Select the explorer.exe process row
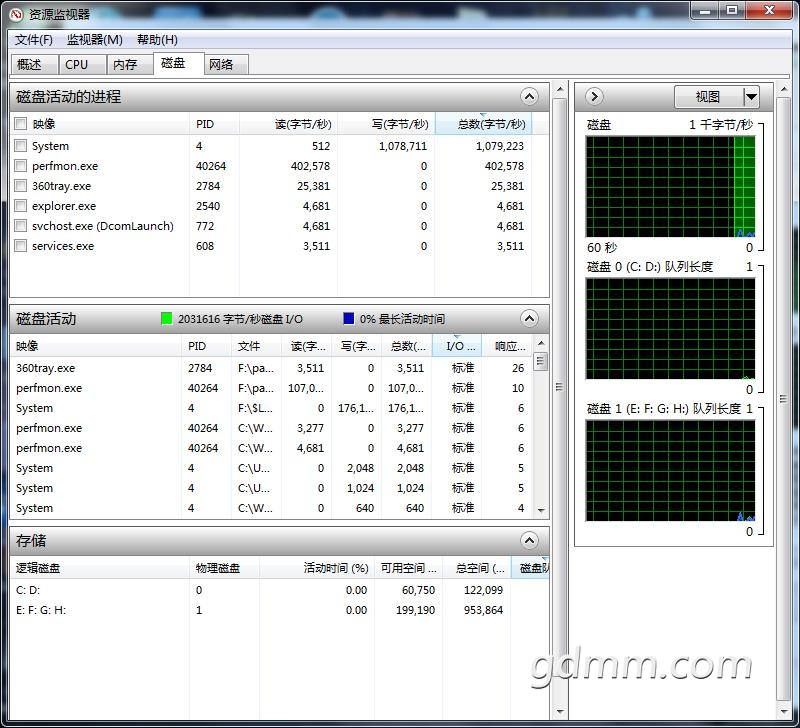This screenshot has height=728, width=800. pyautogui.click(x=64, y=206)
